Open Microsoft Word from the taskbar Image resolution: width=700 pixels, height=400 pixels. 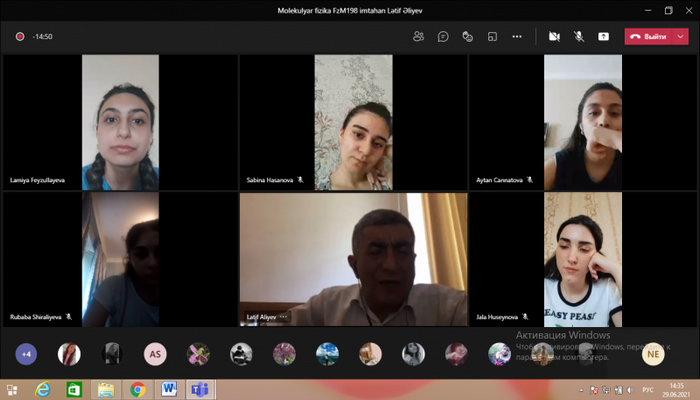point(167,389)
